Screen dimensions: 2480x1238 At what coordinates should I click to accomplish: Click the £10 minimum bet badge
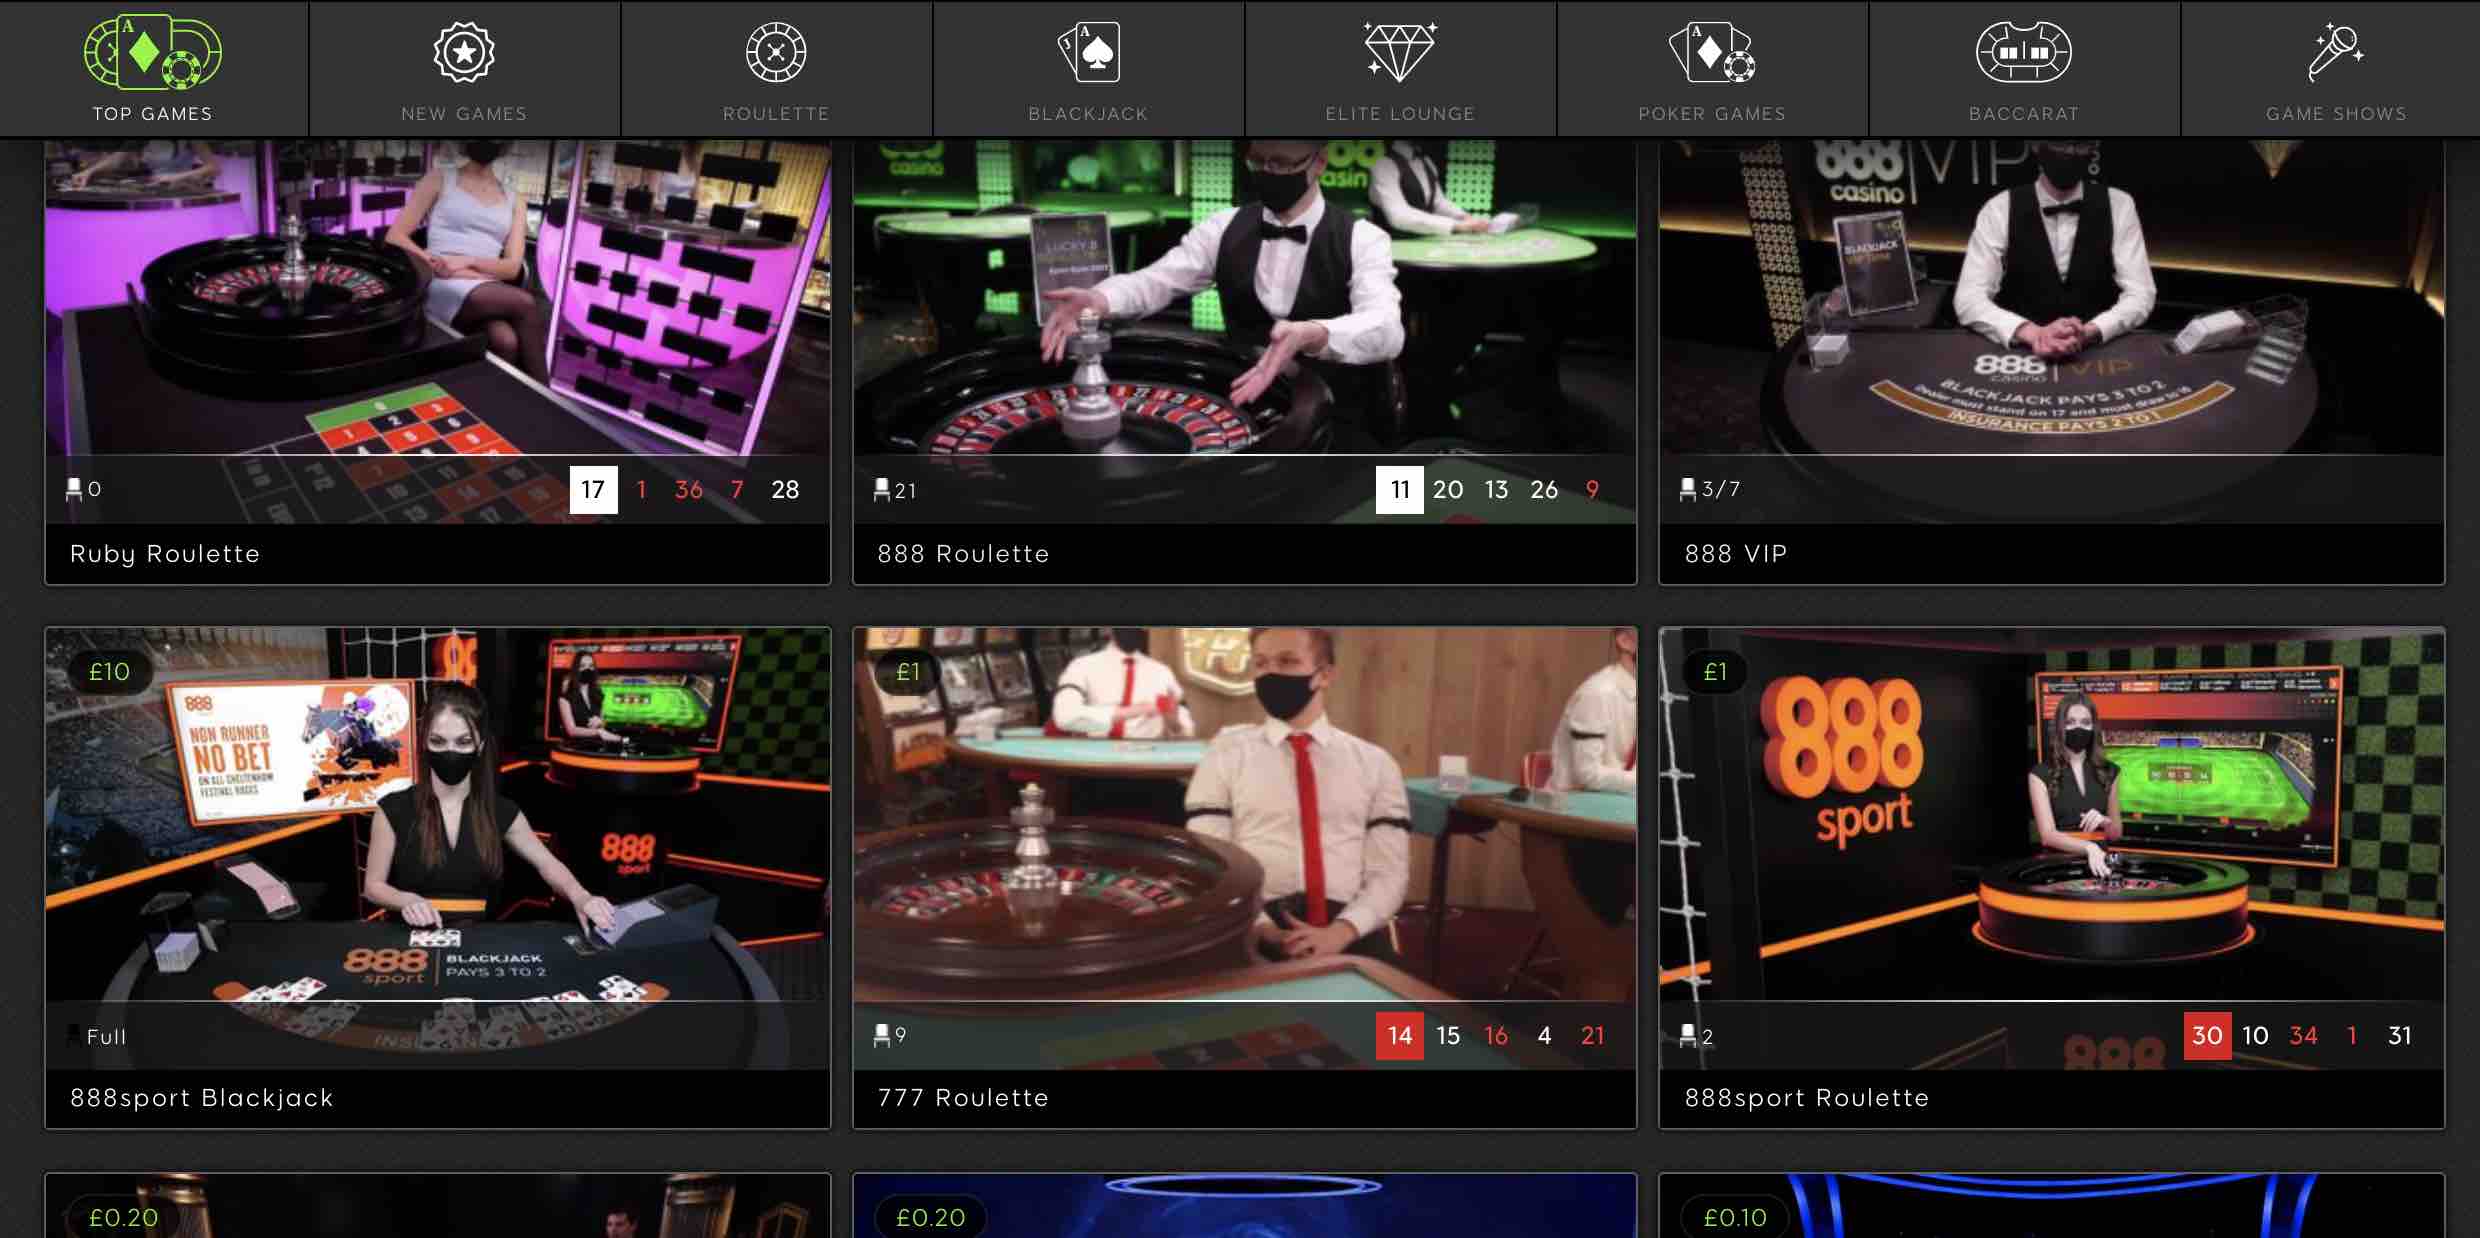coord(109,672)
